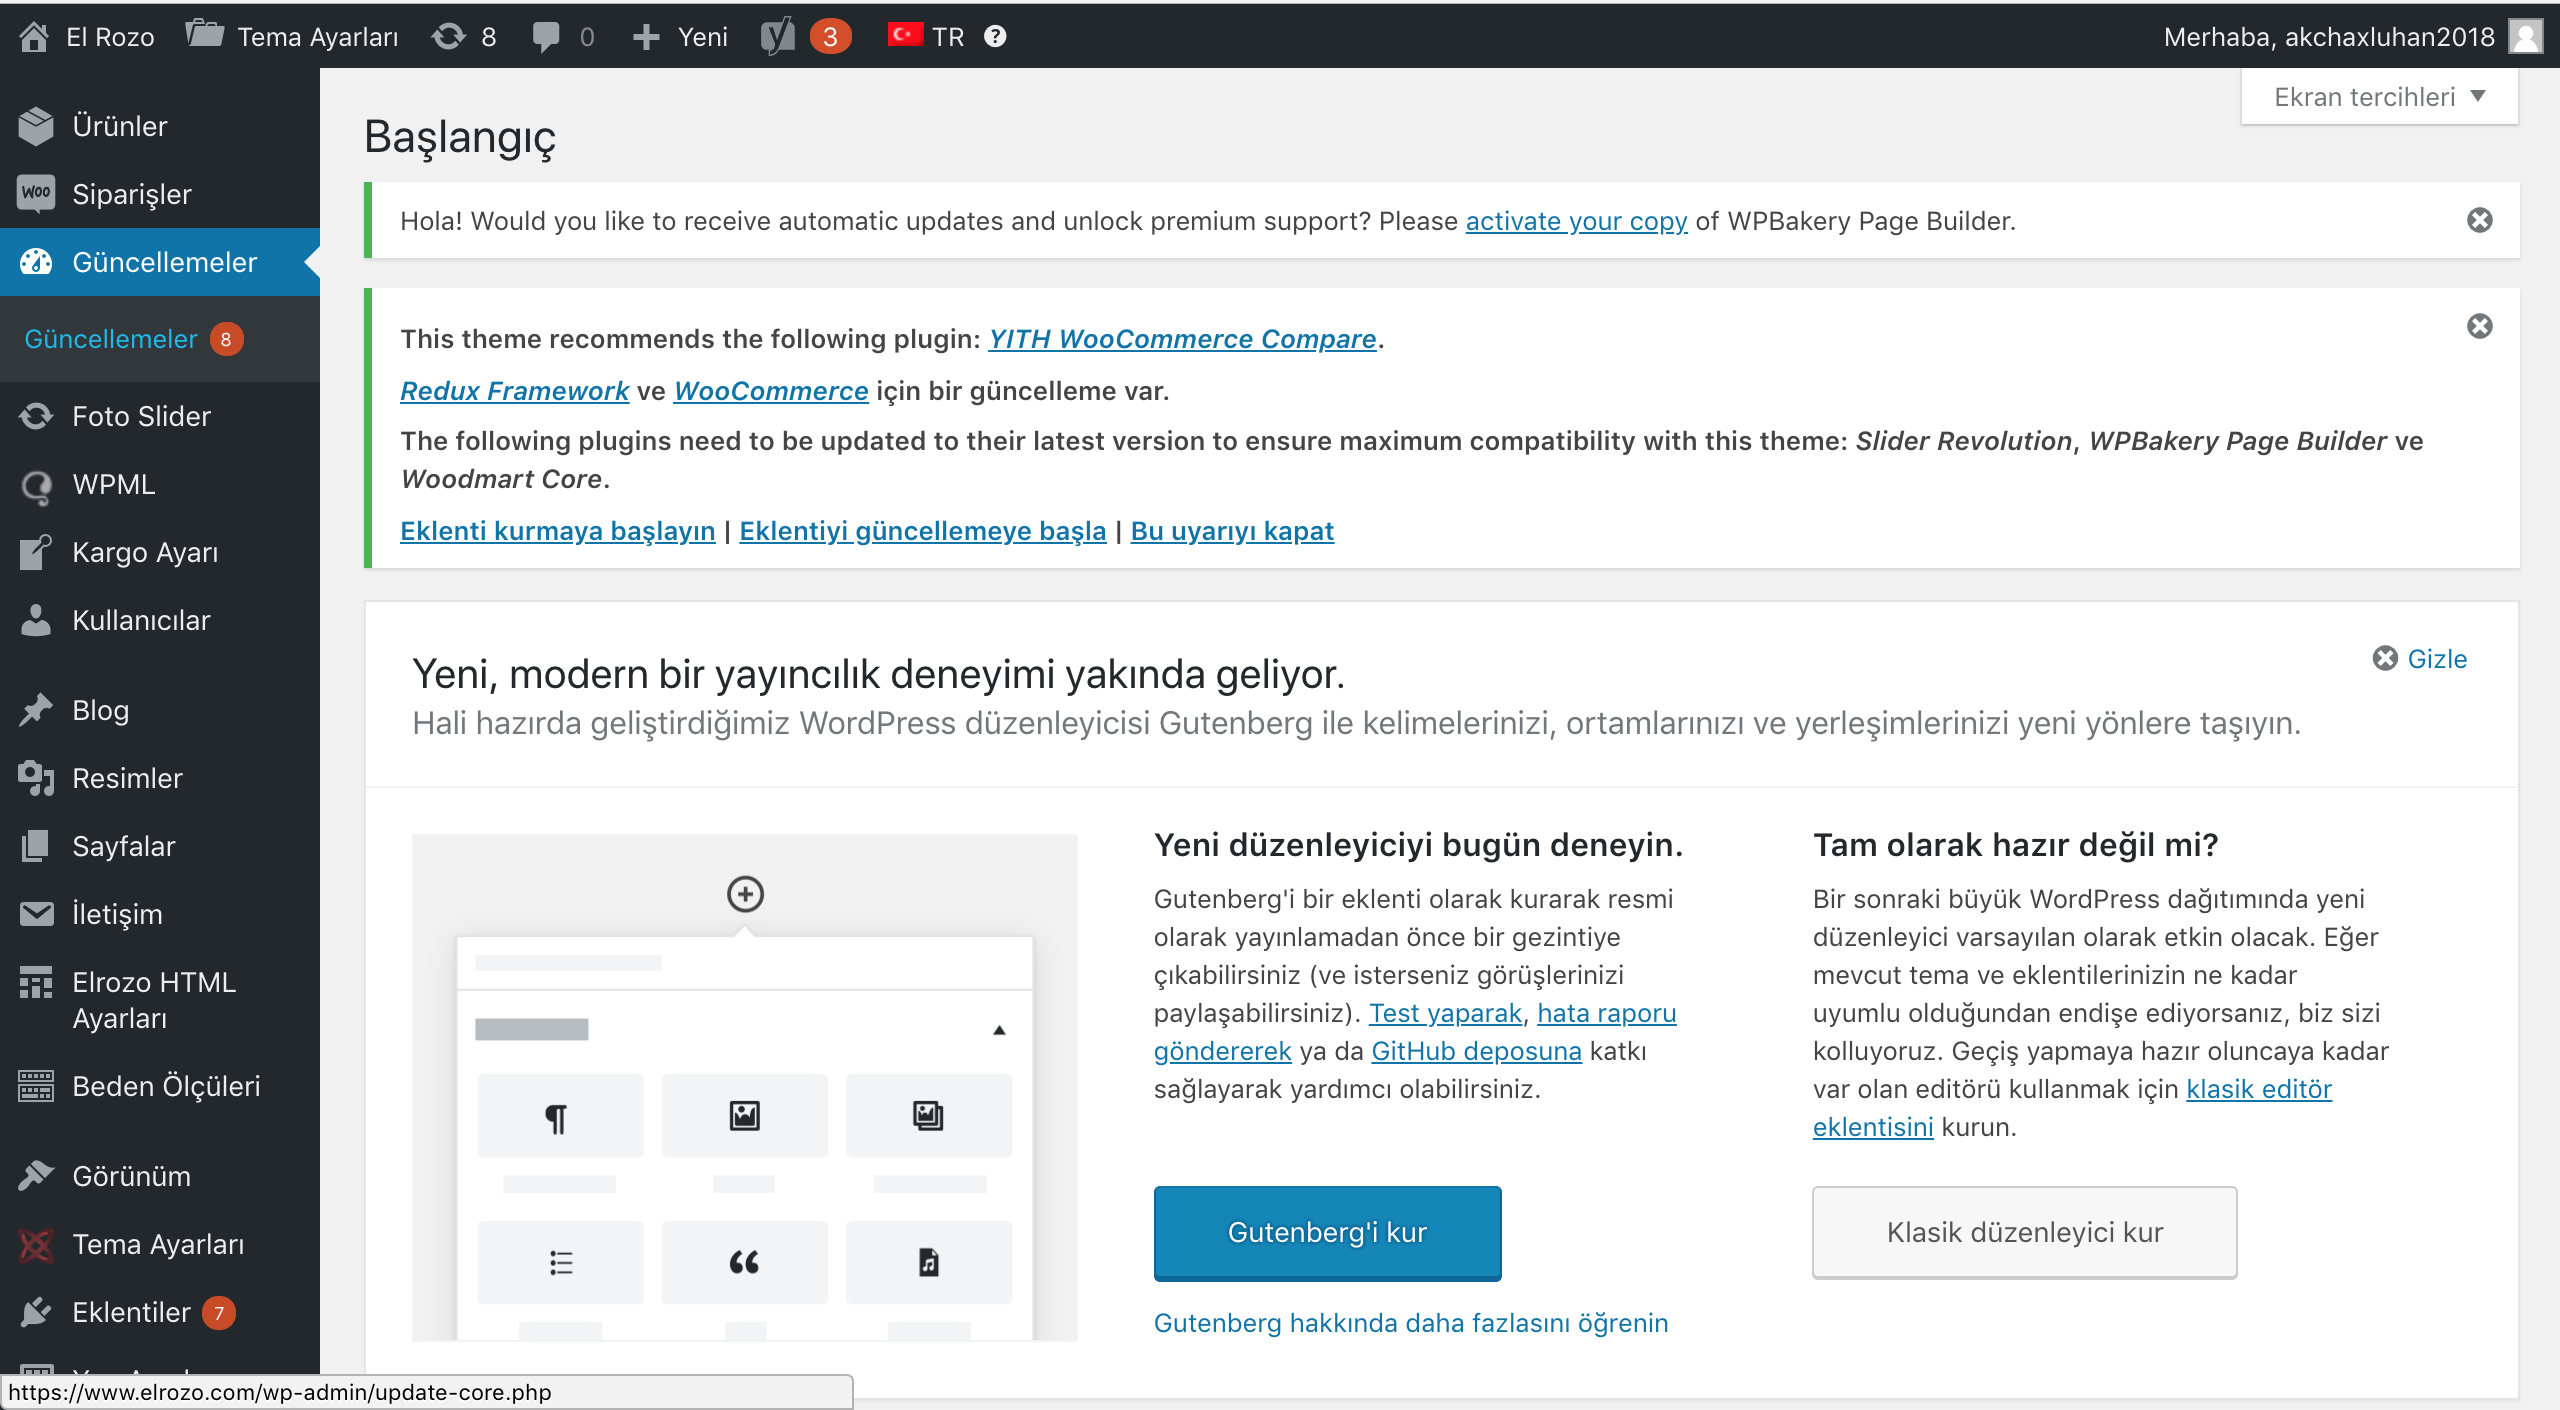Image resolution: width=2560 pixels, height=1410 pixels.
Task: Open Ürünler from sidebar
Action: tap(119, 126)
